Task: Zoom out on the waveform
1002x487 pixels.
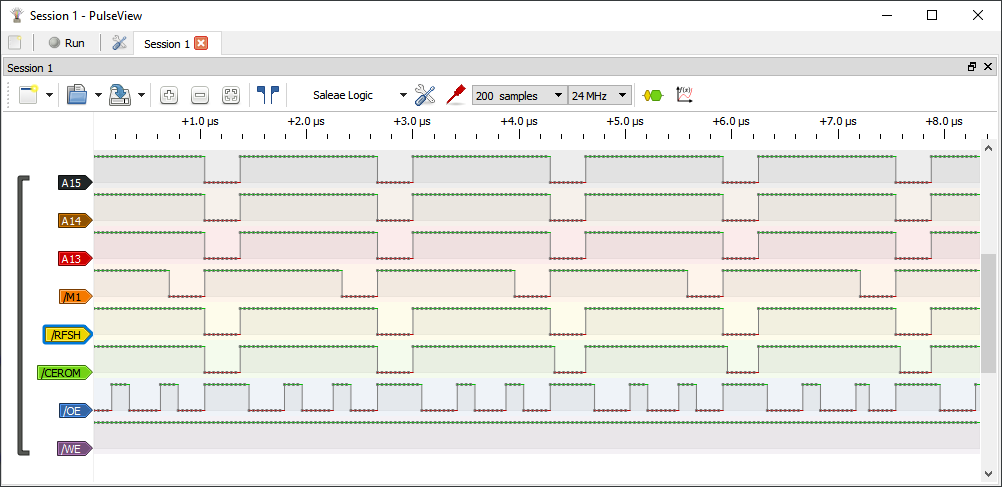Action: tap(200, 95)
